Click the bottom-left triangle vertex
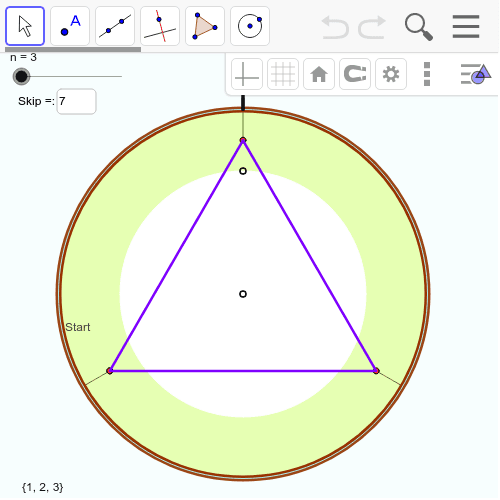This screenshot has height=500, width=500. tap(110, 371)
